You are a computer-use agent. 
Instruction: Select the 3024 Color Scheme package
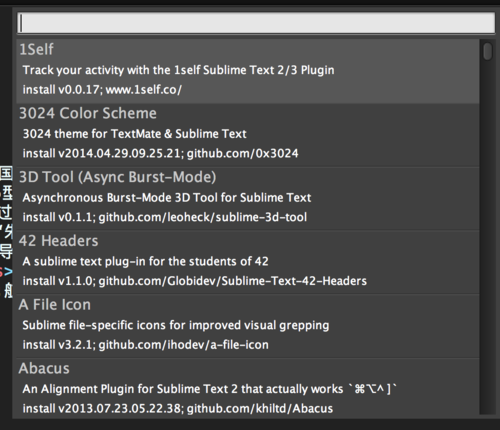click(x=248, y=135)
